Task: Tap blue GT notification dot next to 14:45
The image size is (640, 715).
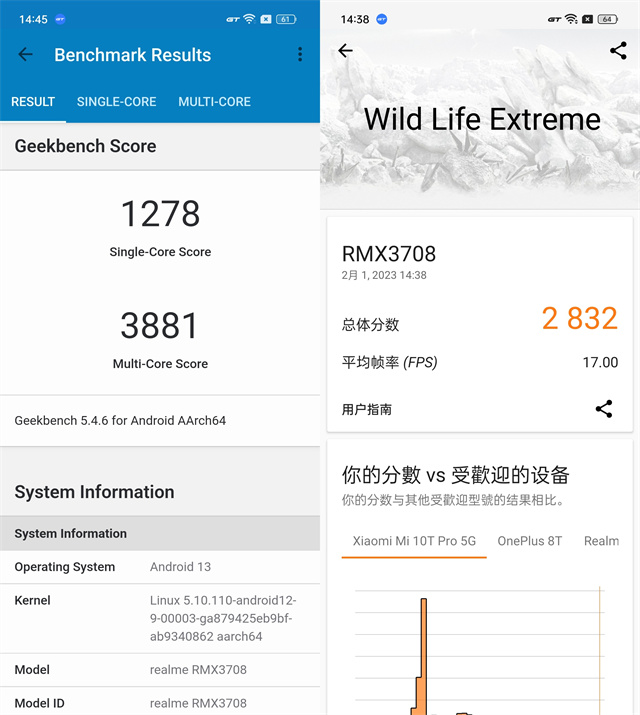Action: 60,19
